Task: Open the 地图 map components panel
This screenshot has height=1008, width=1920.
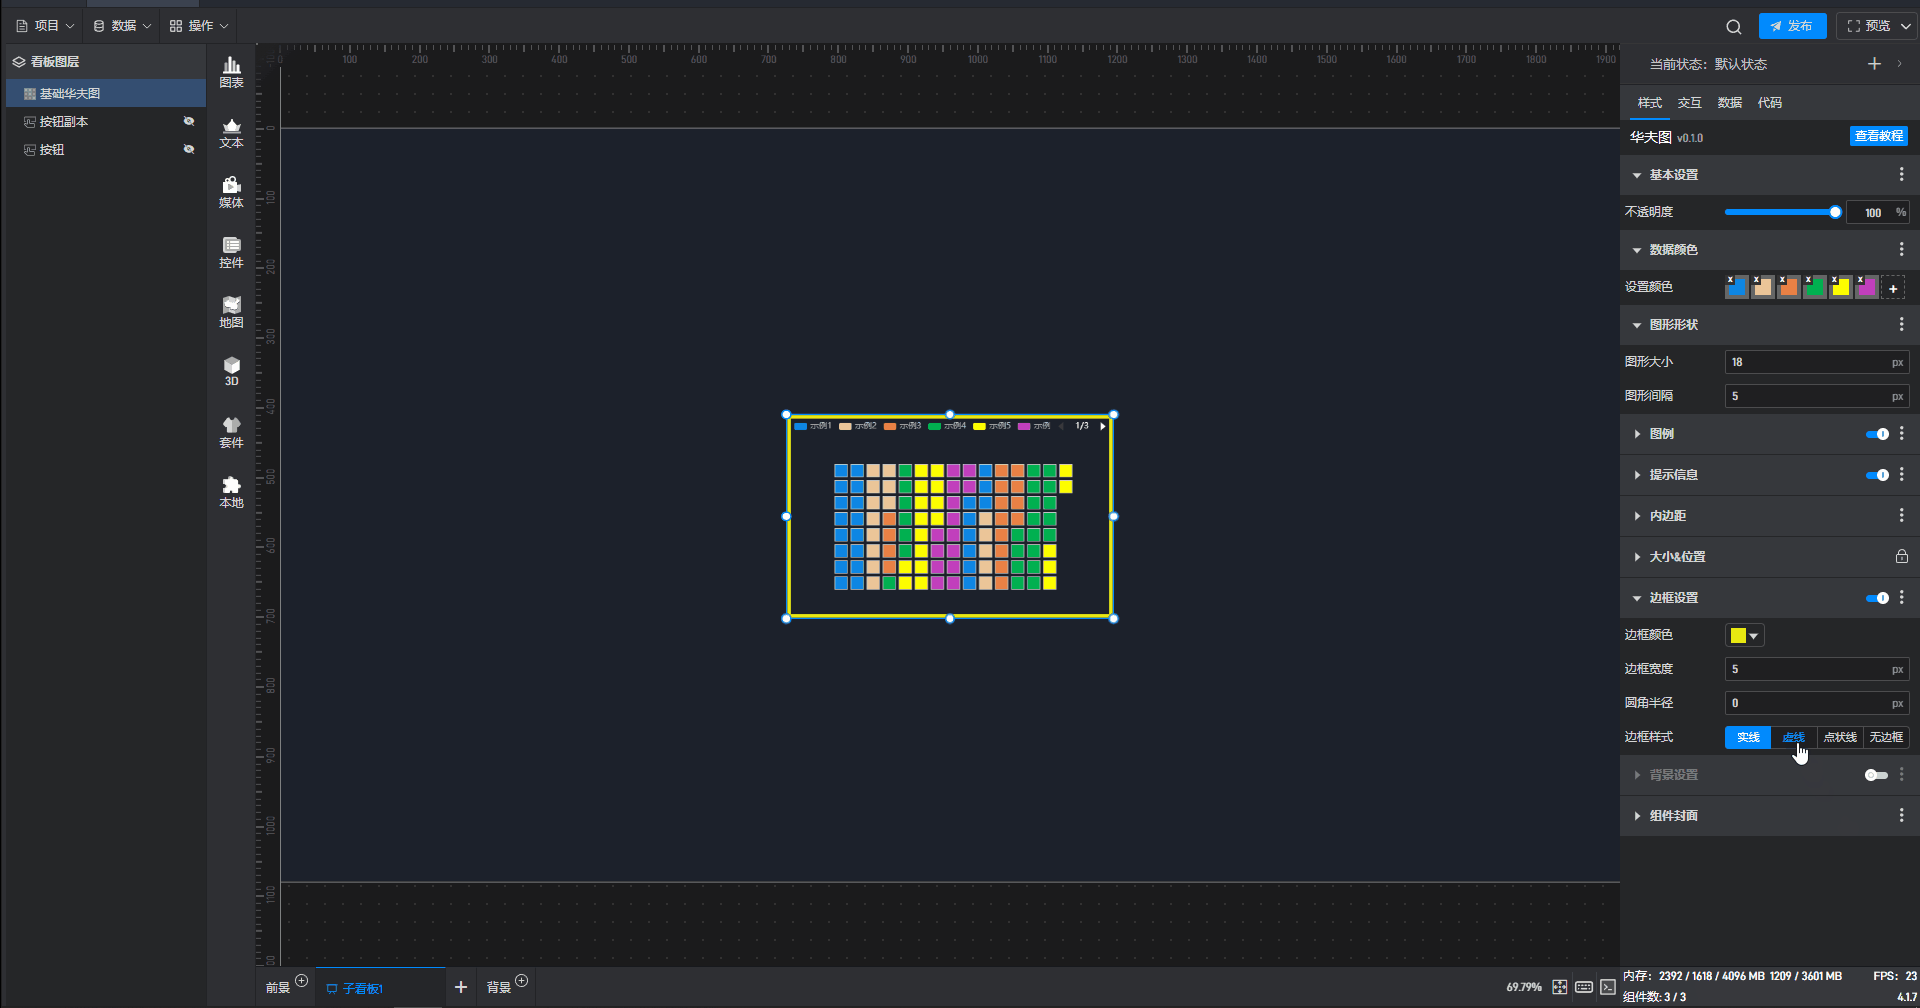Action: click(x=231, y=312)
